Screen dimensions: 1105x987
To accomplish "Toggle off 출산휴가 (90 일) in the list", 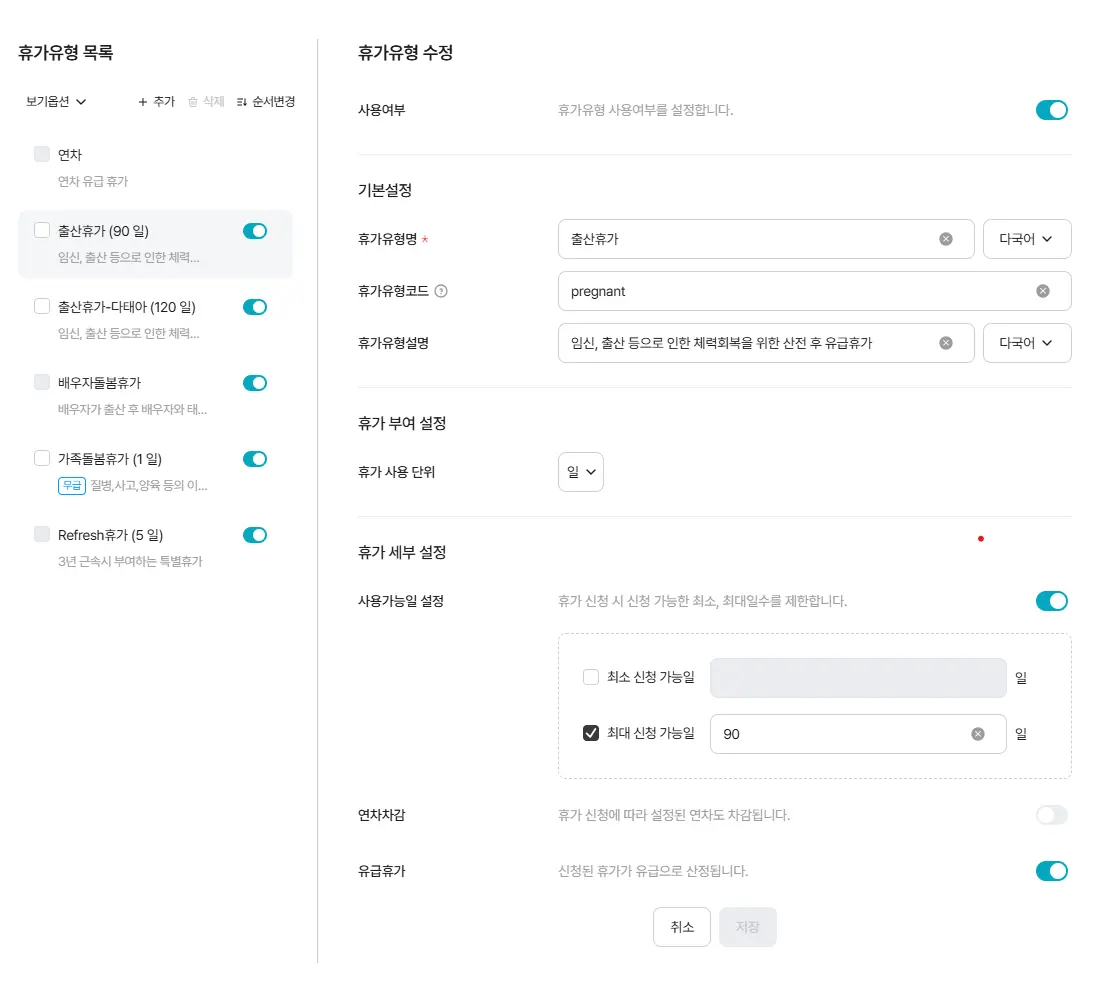I will click(255, 230).
